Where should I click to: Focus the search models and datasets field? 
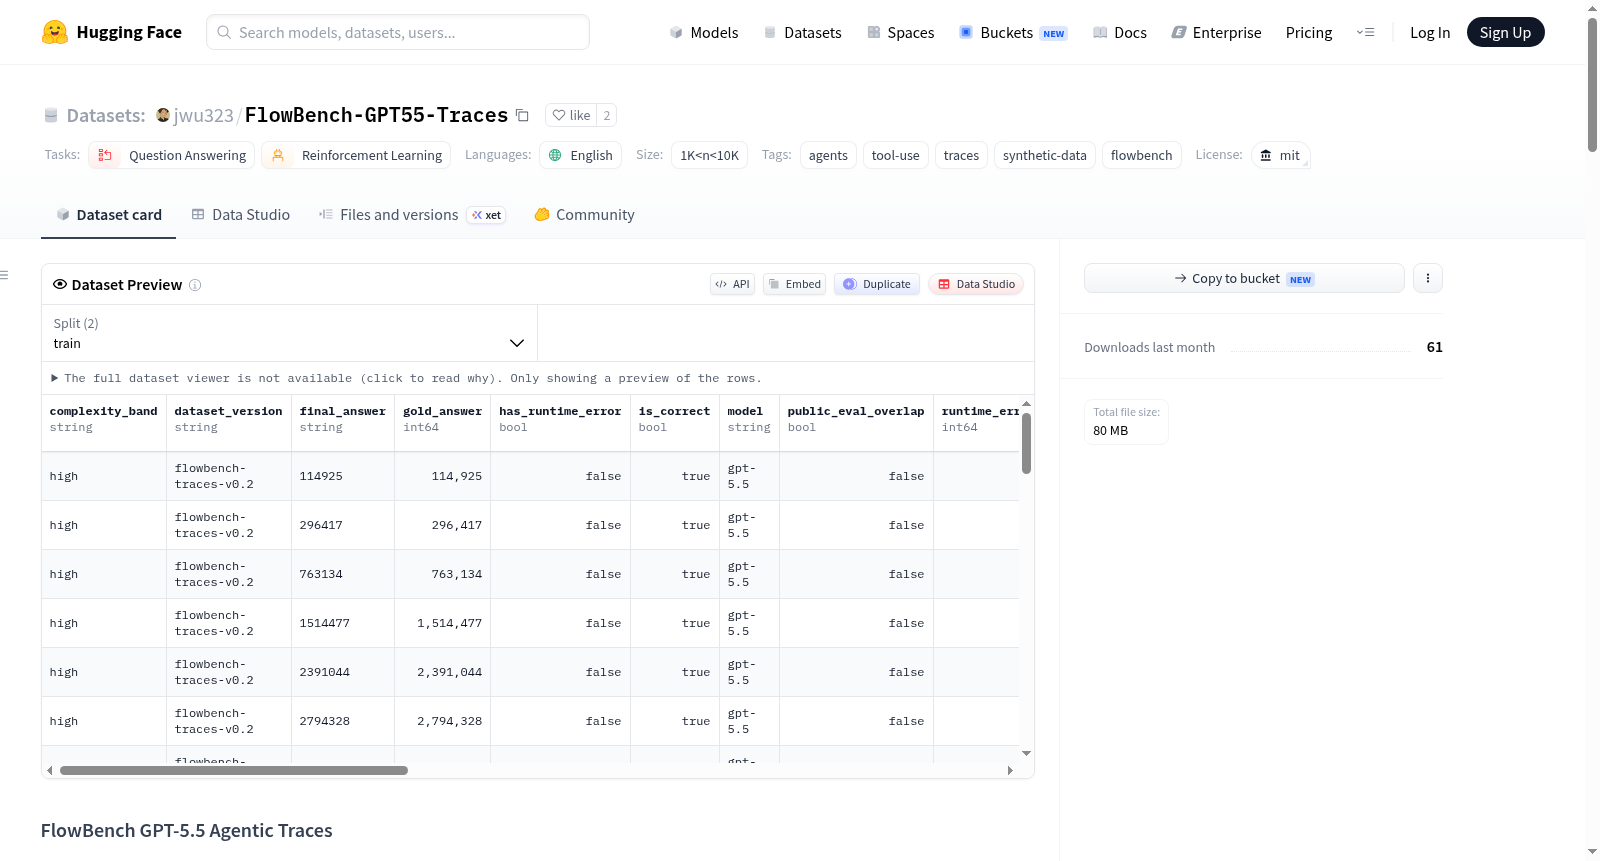(398, 32)
